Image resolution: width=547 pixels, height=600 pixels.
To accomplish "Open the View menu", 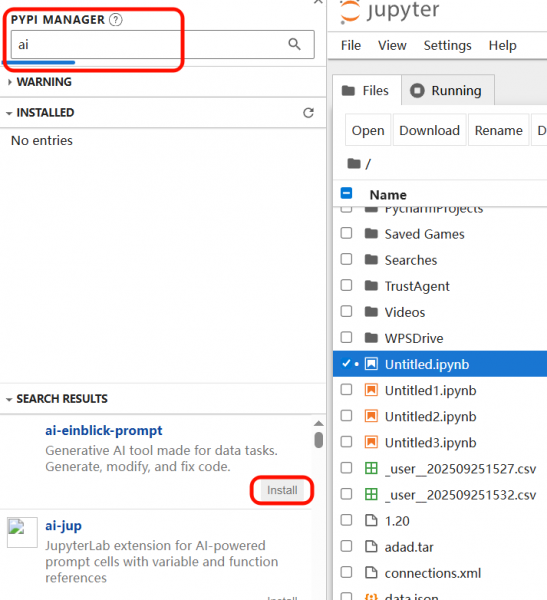I will click(x=392, y=45).
